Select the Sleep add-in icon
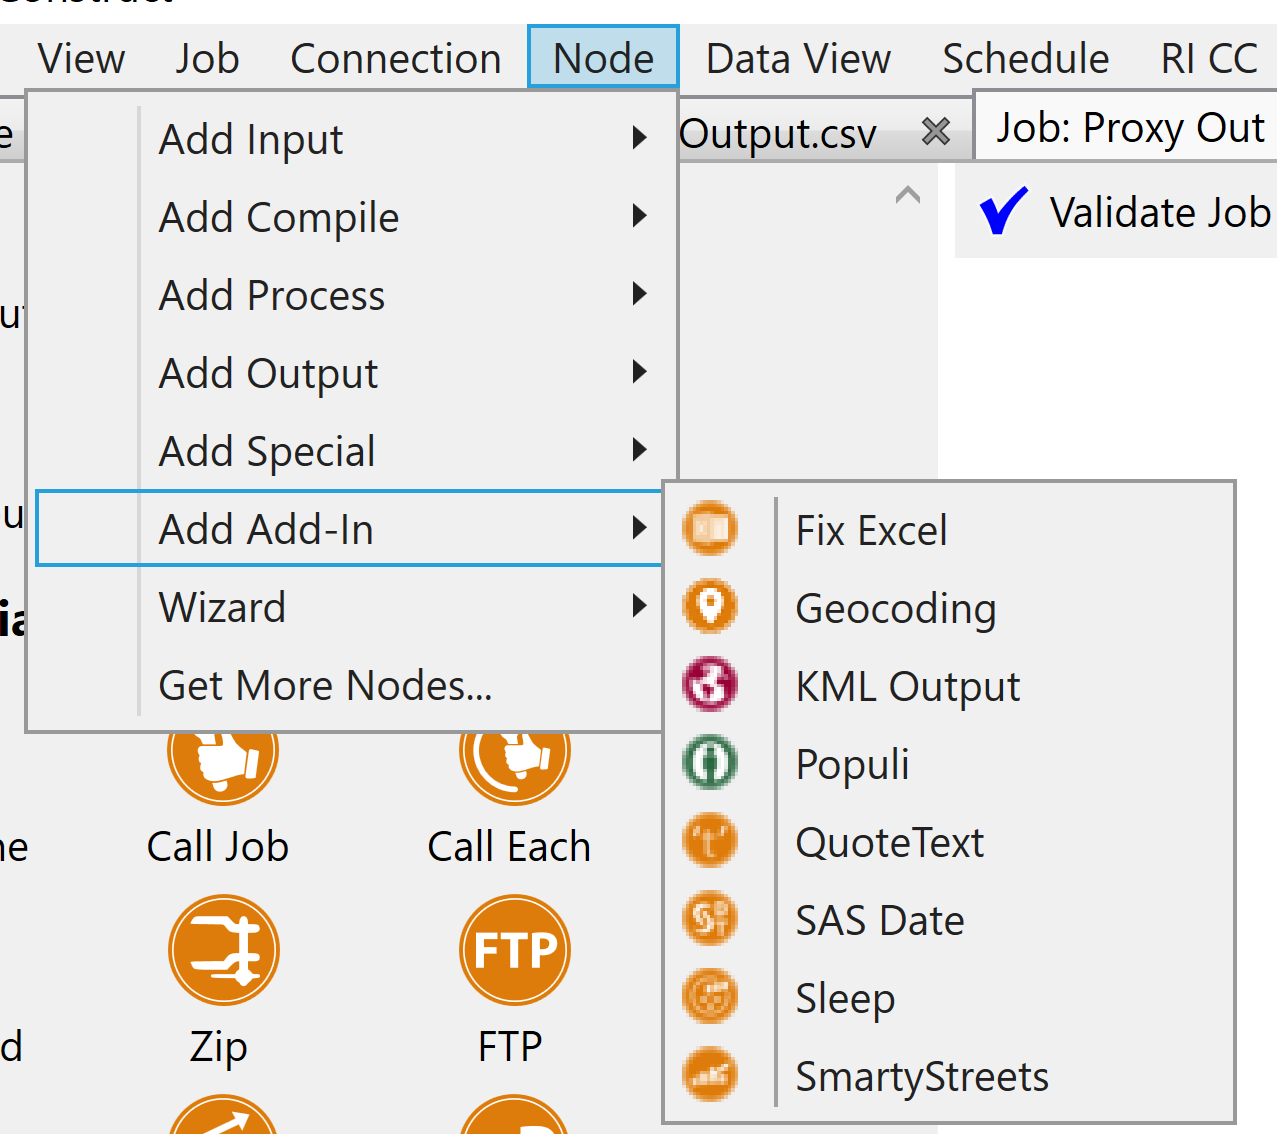 tap(709, 996)
